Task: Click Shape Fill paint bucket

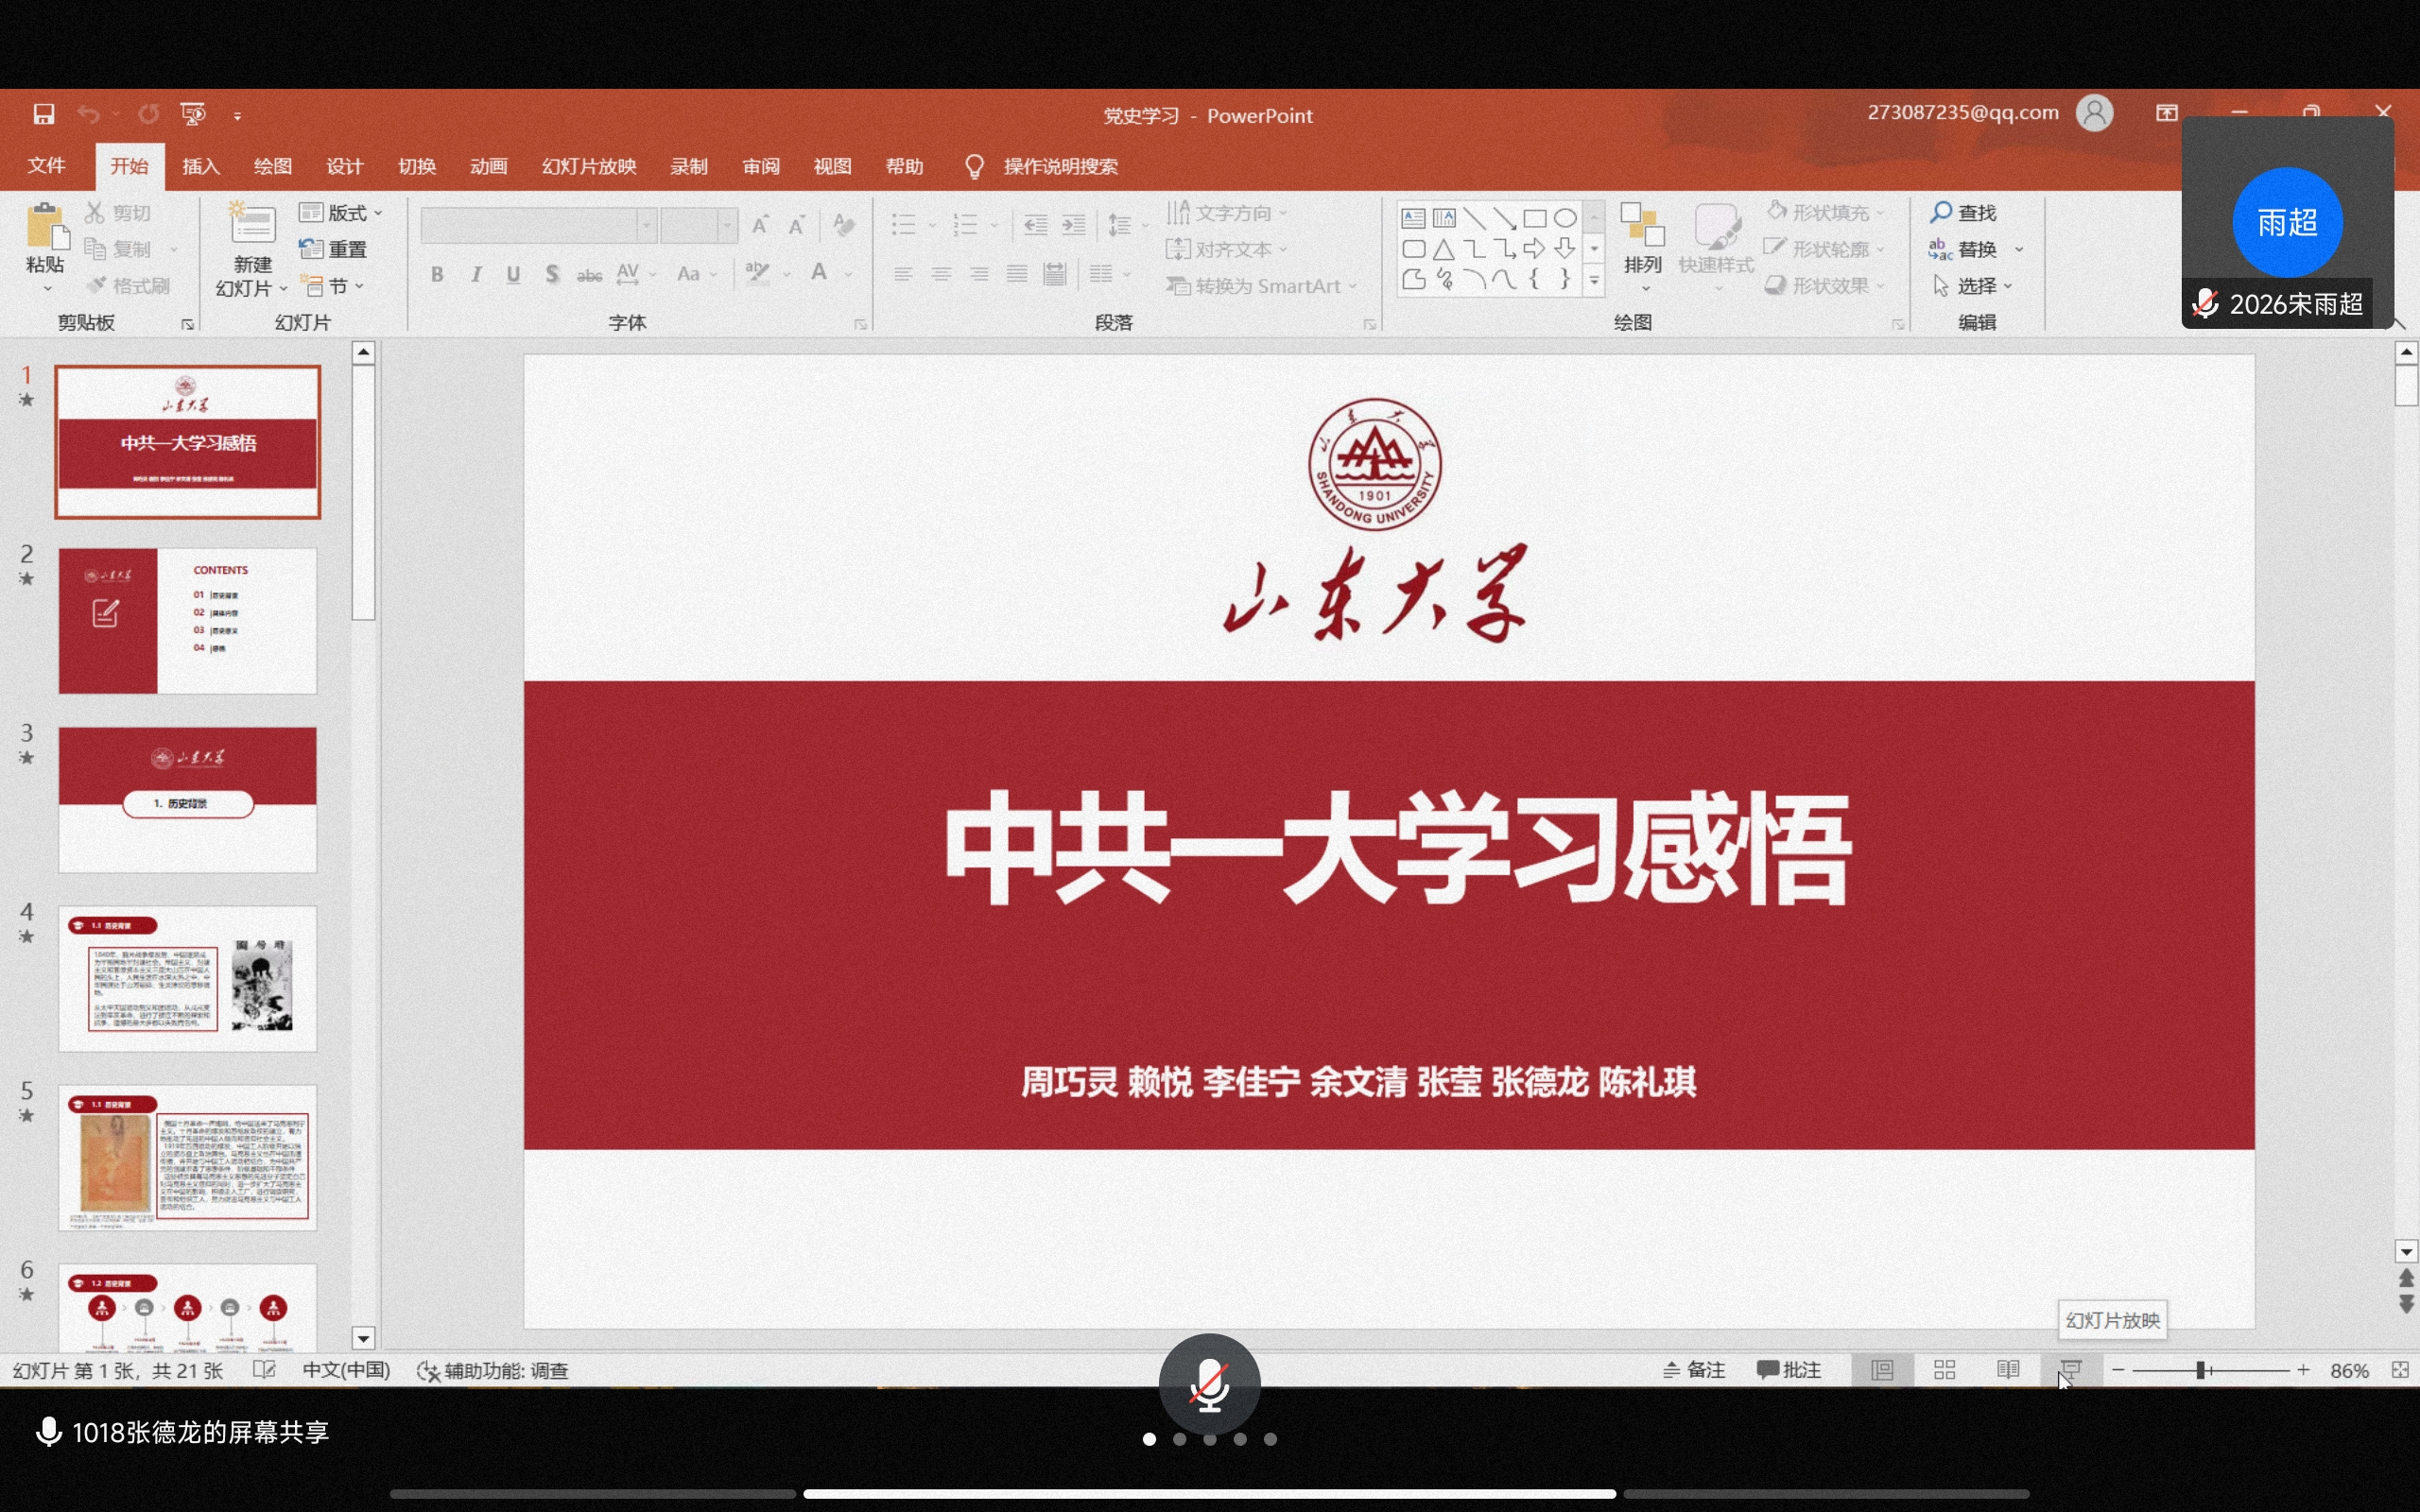Action: pyautogui.click(x=1776, y=211)
